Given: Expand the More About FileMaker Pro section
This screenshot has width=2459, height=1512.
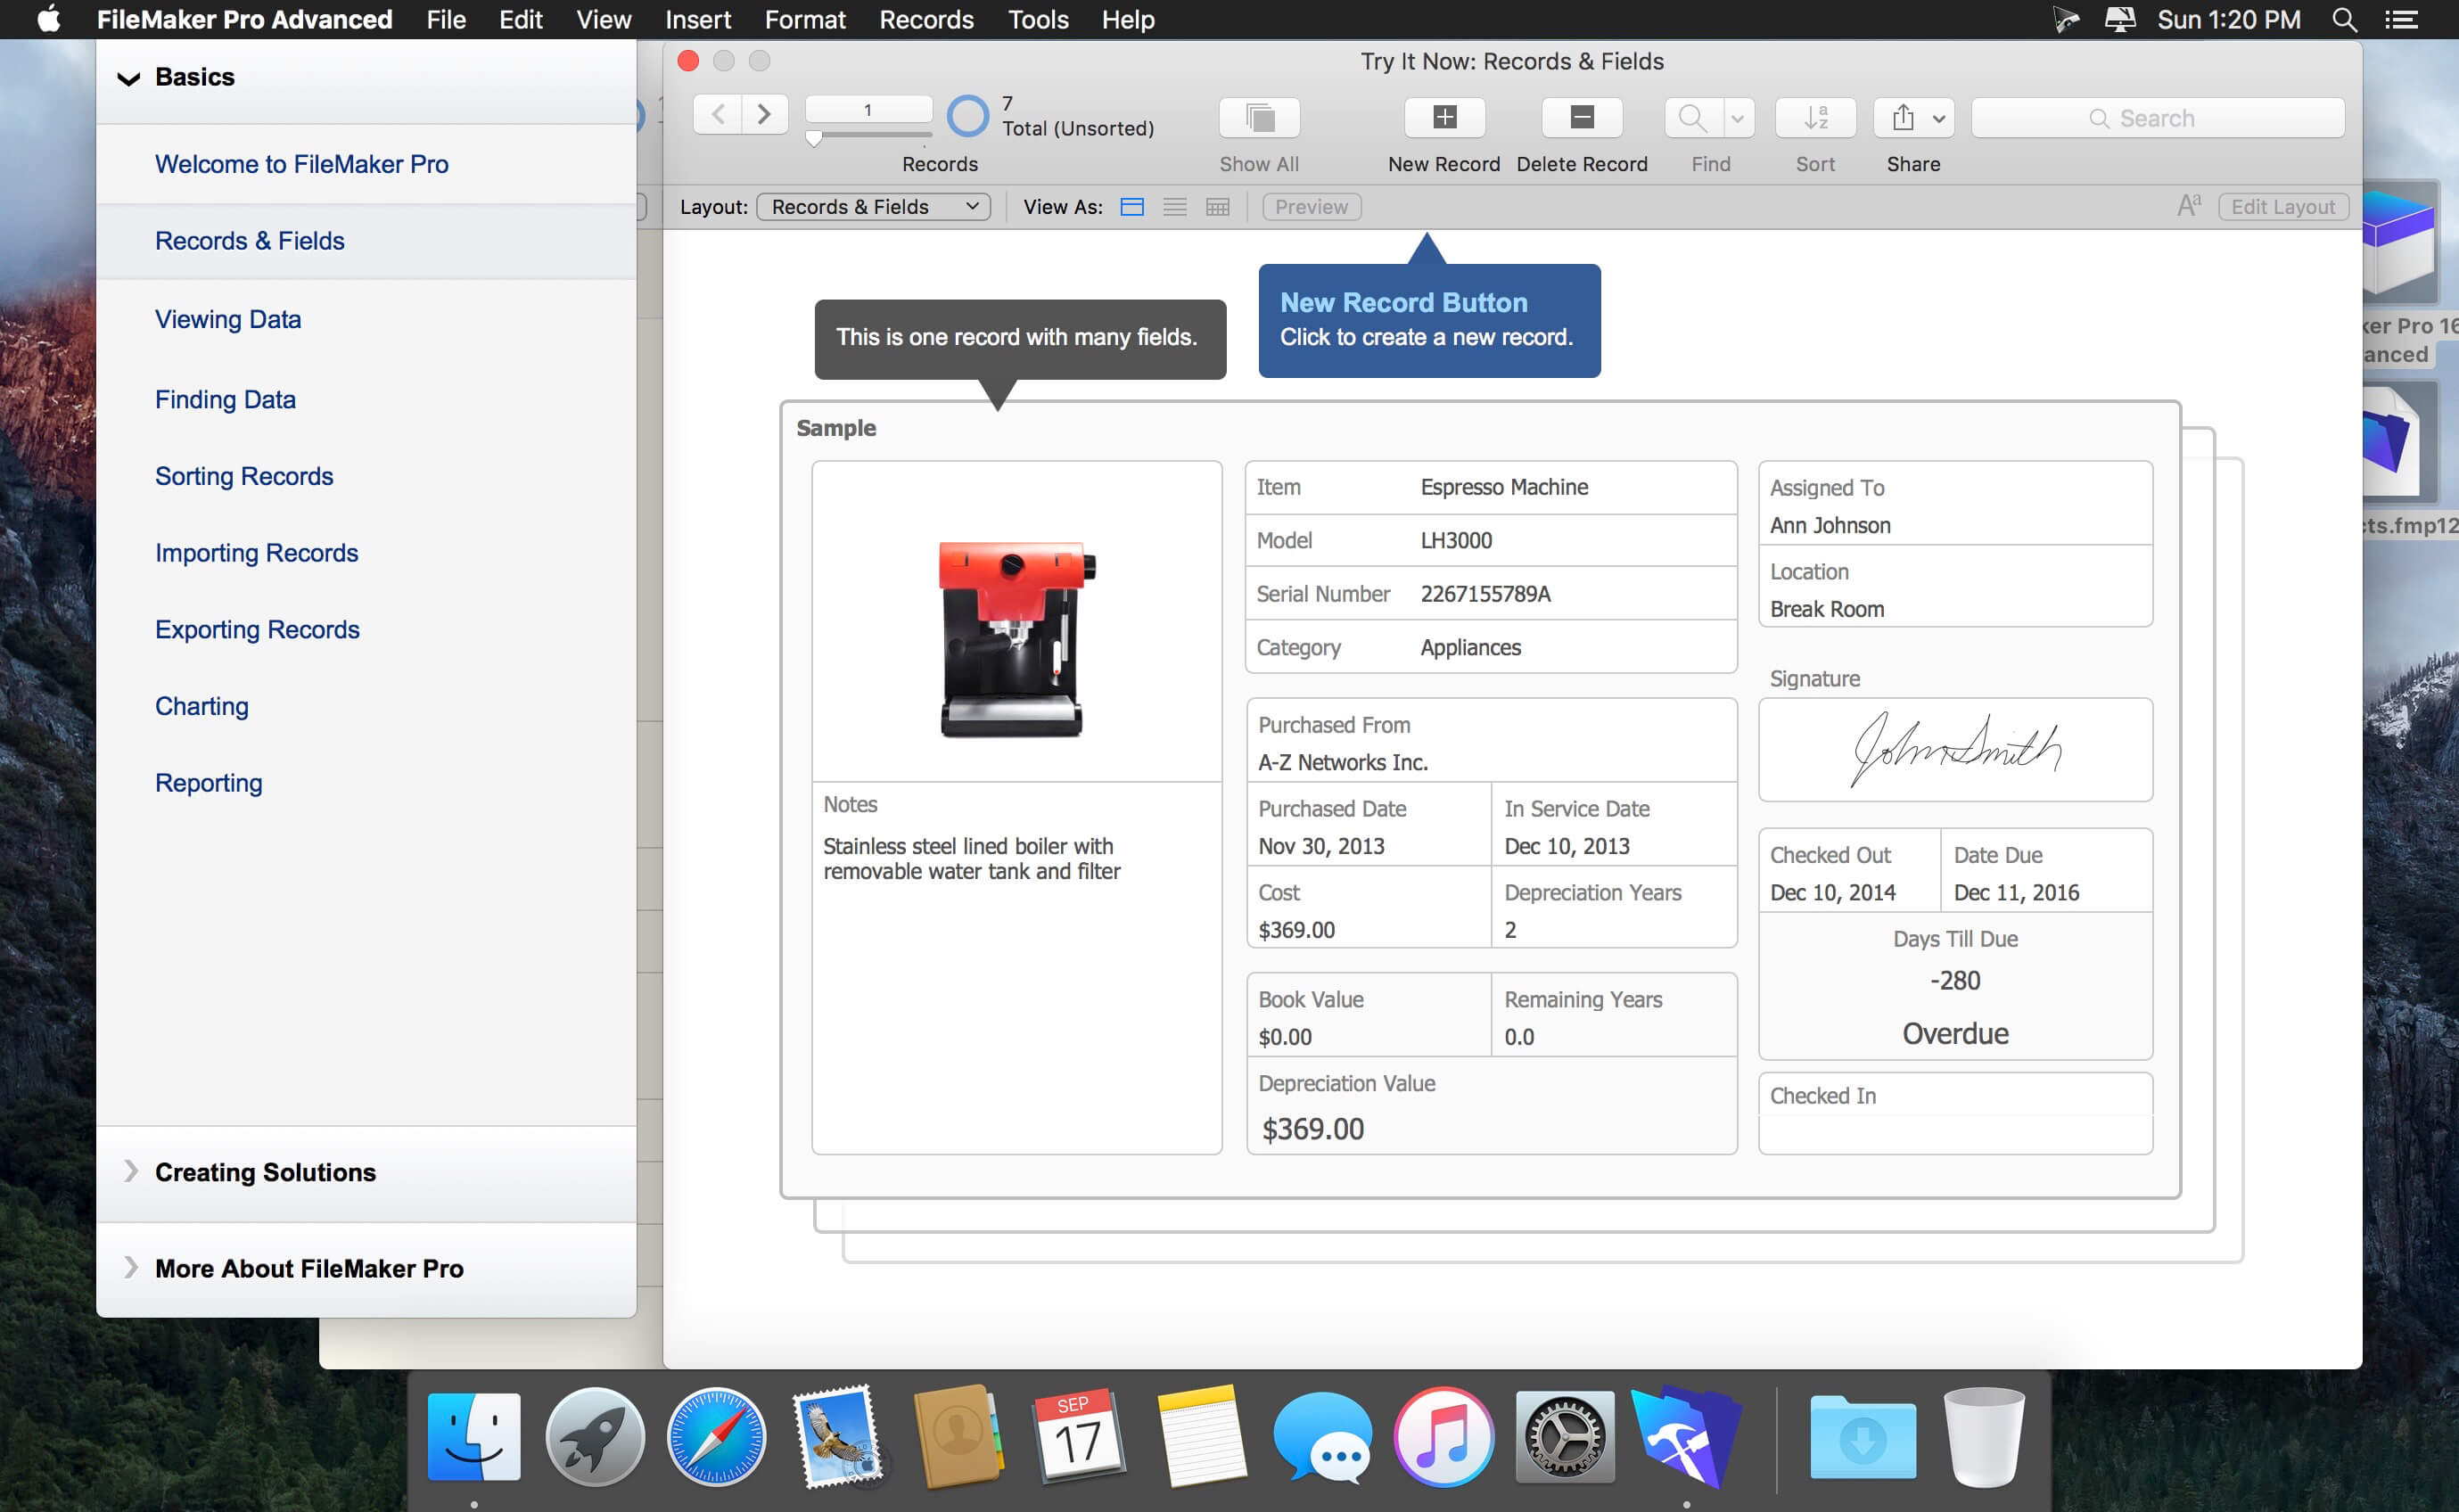Looking at the screenshot, I should pyautogui.click(x=308, y=1266).
